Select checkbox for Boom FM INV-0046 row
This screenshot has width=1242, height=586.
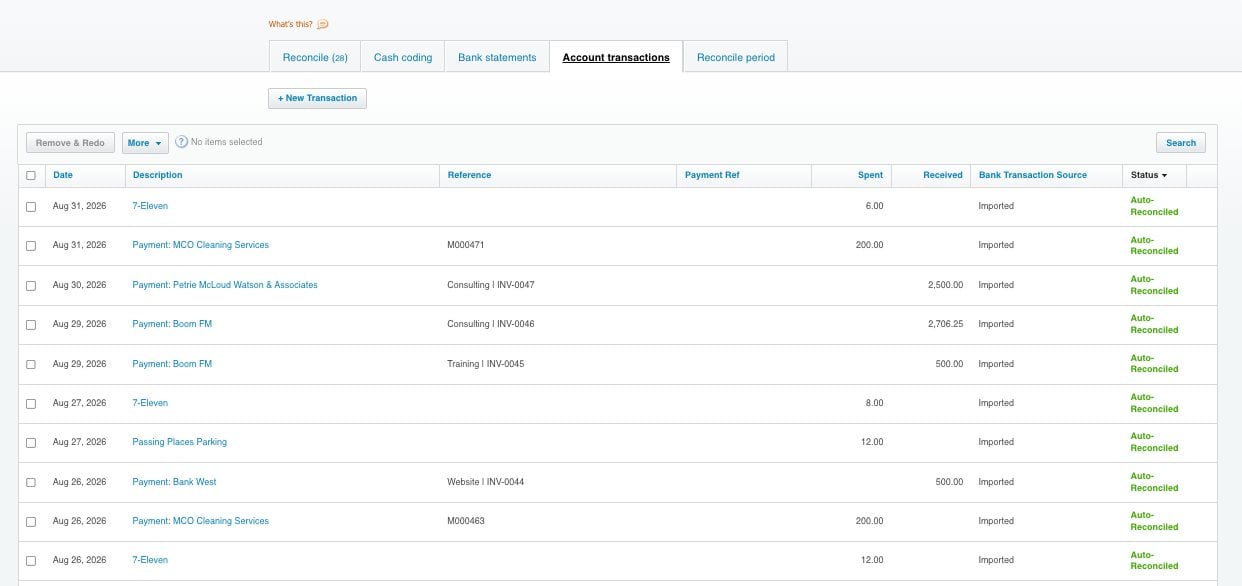point(31,324)
